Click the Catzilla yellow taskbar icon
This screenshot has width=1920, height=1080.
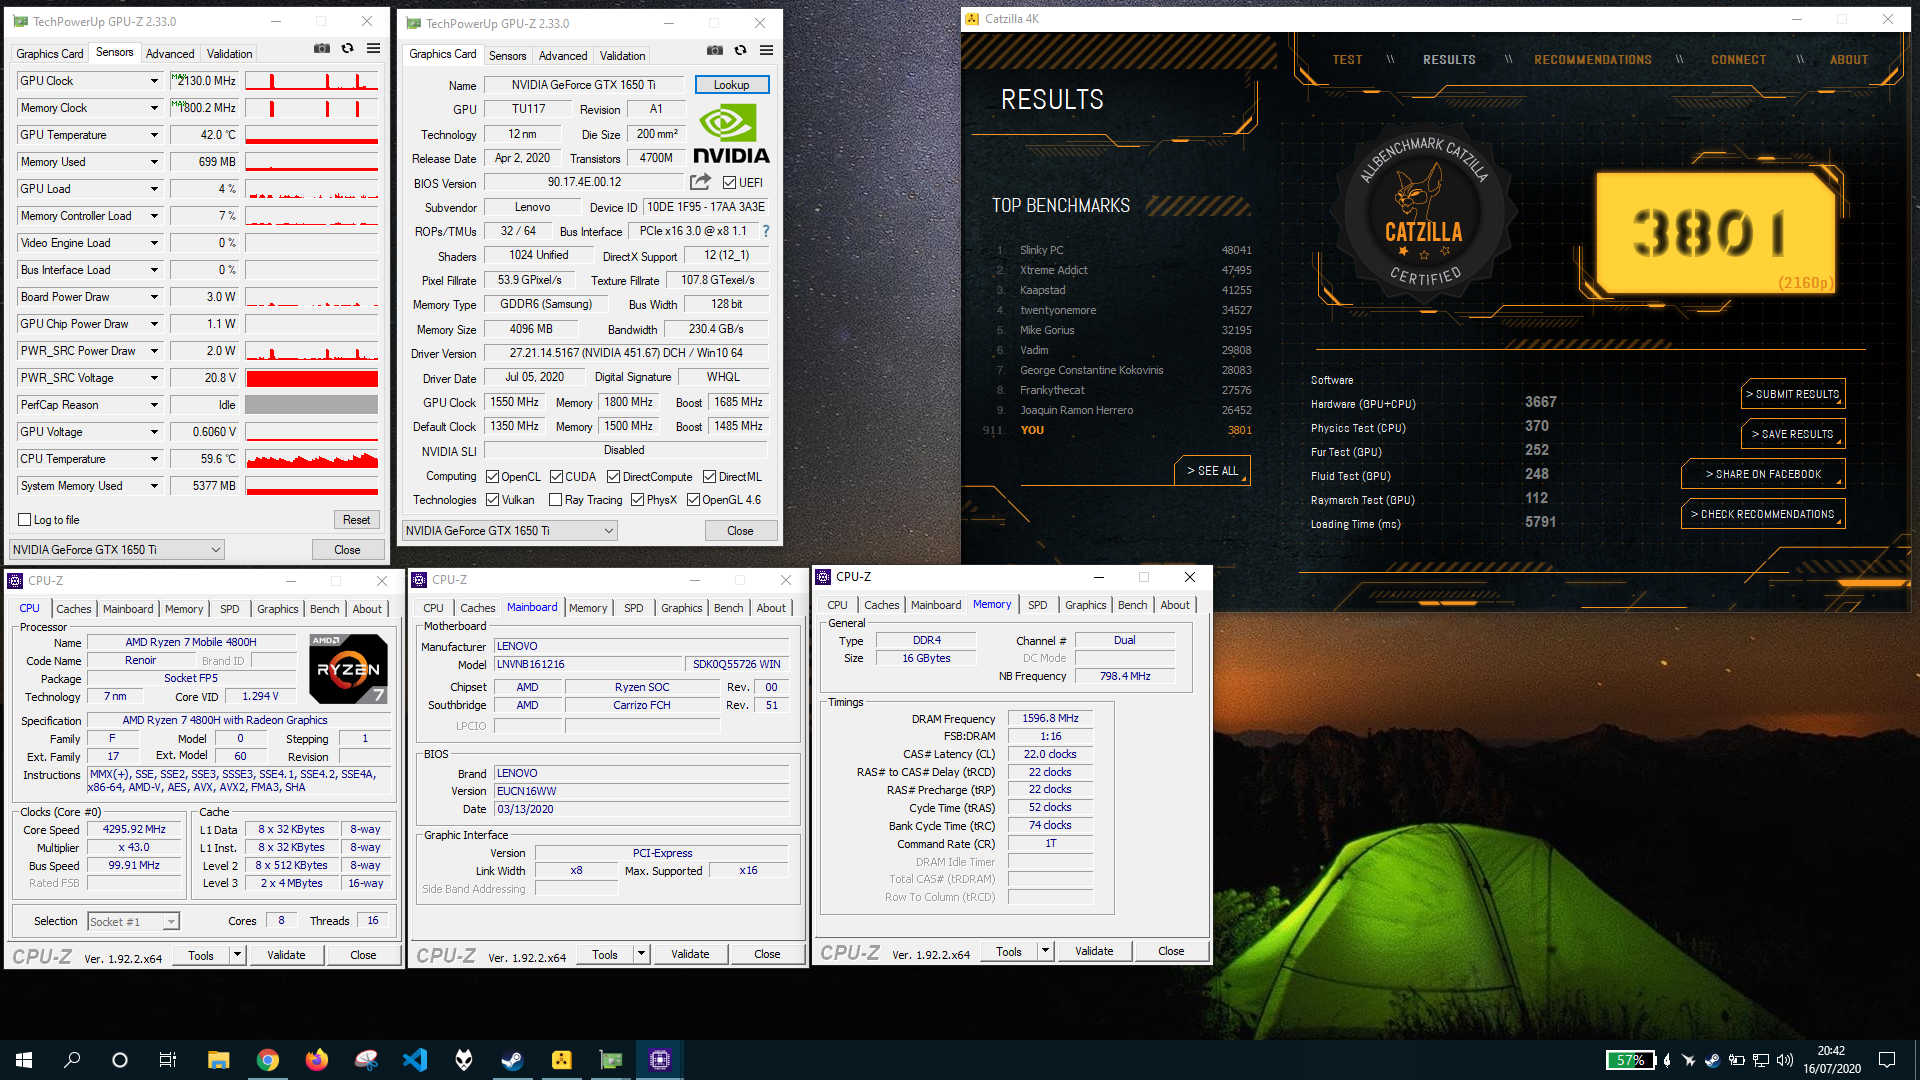click(561, 1060)
